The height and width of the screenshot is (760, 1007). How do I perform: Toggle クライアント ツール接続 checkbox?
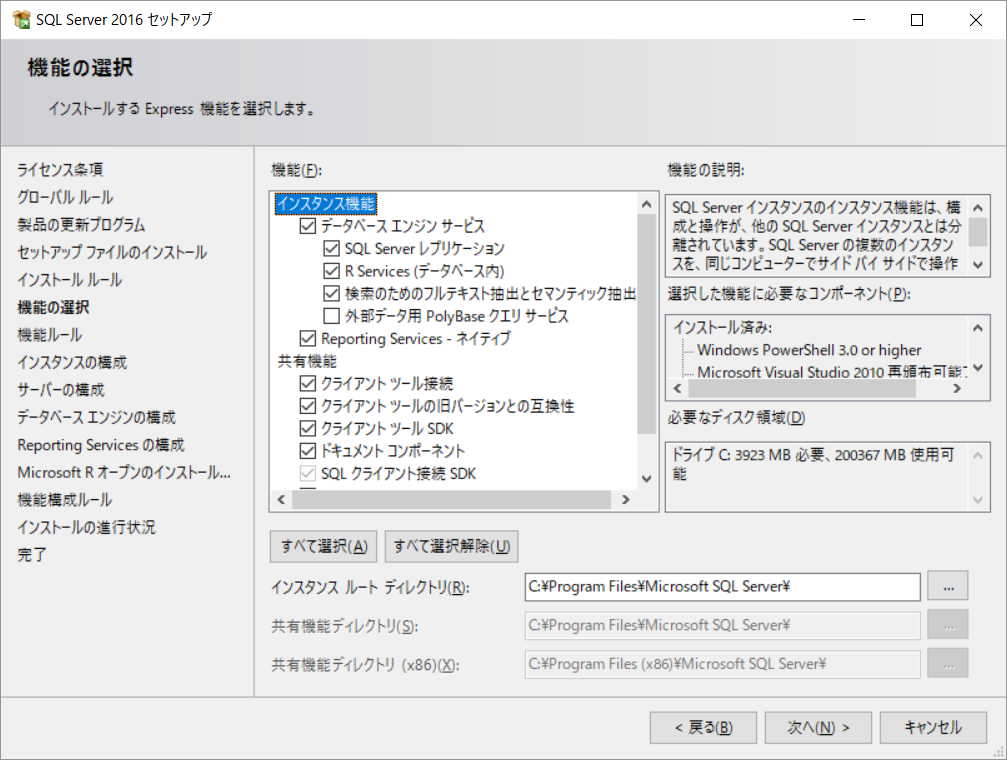pos(308,384)
